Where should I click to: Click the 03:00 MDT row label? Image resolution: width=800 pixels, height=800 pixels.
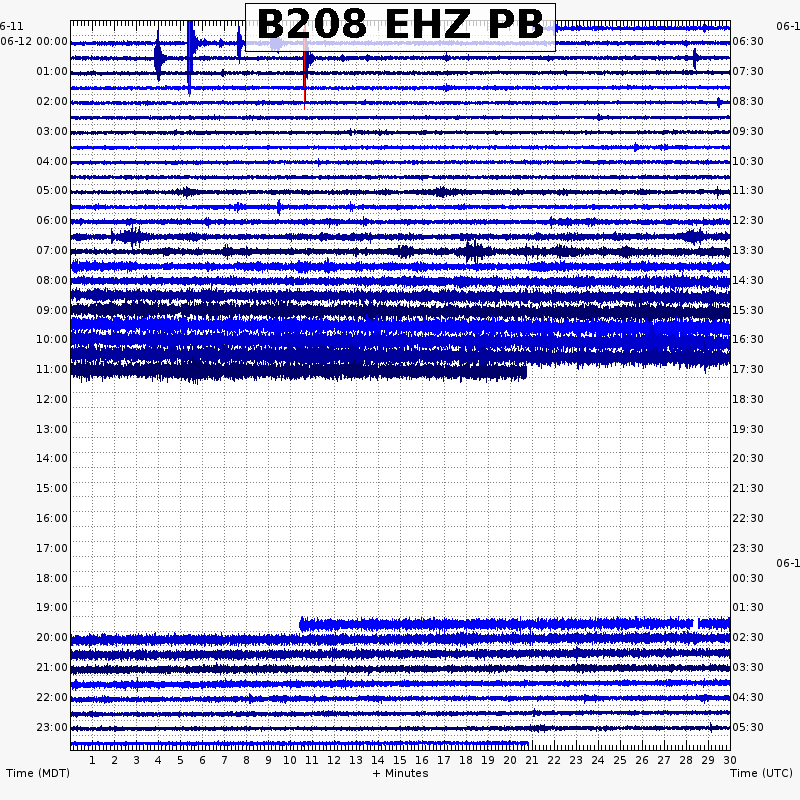(x=52, y=132)
